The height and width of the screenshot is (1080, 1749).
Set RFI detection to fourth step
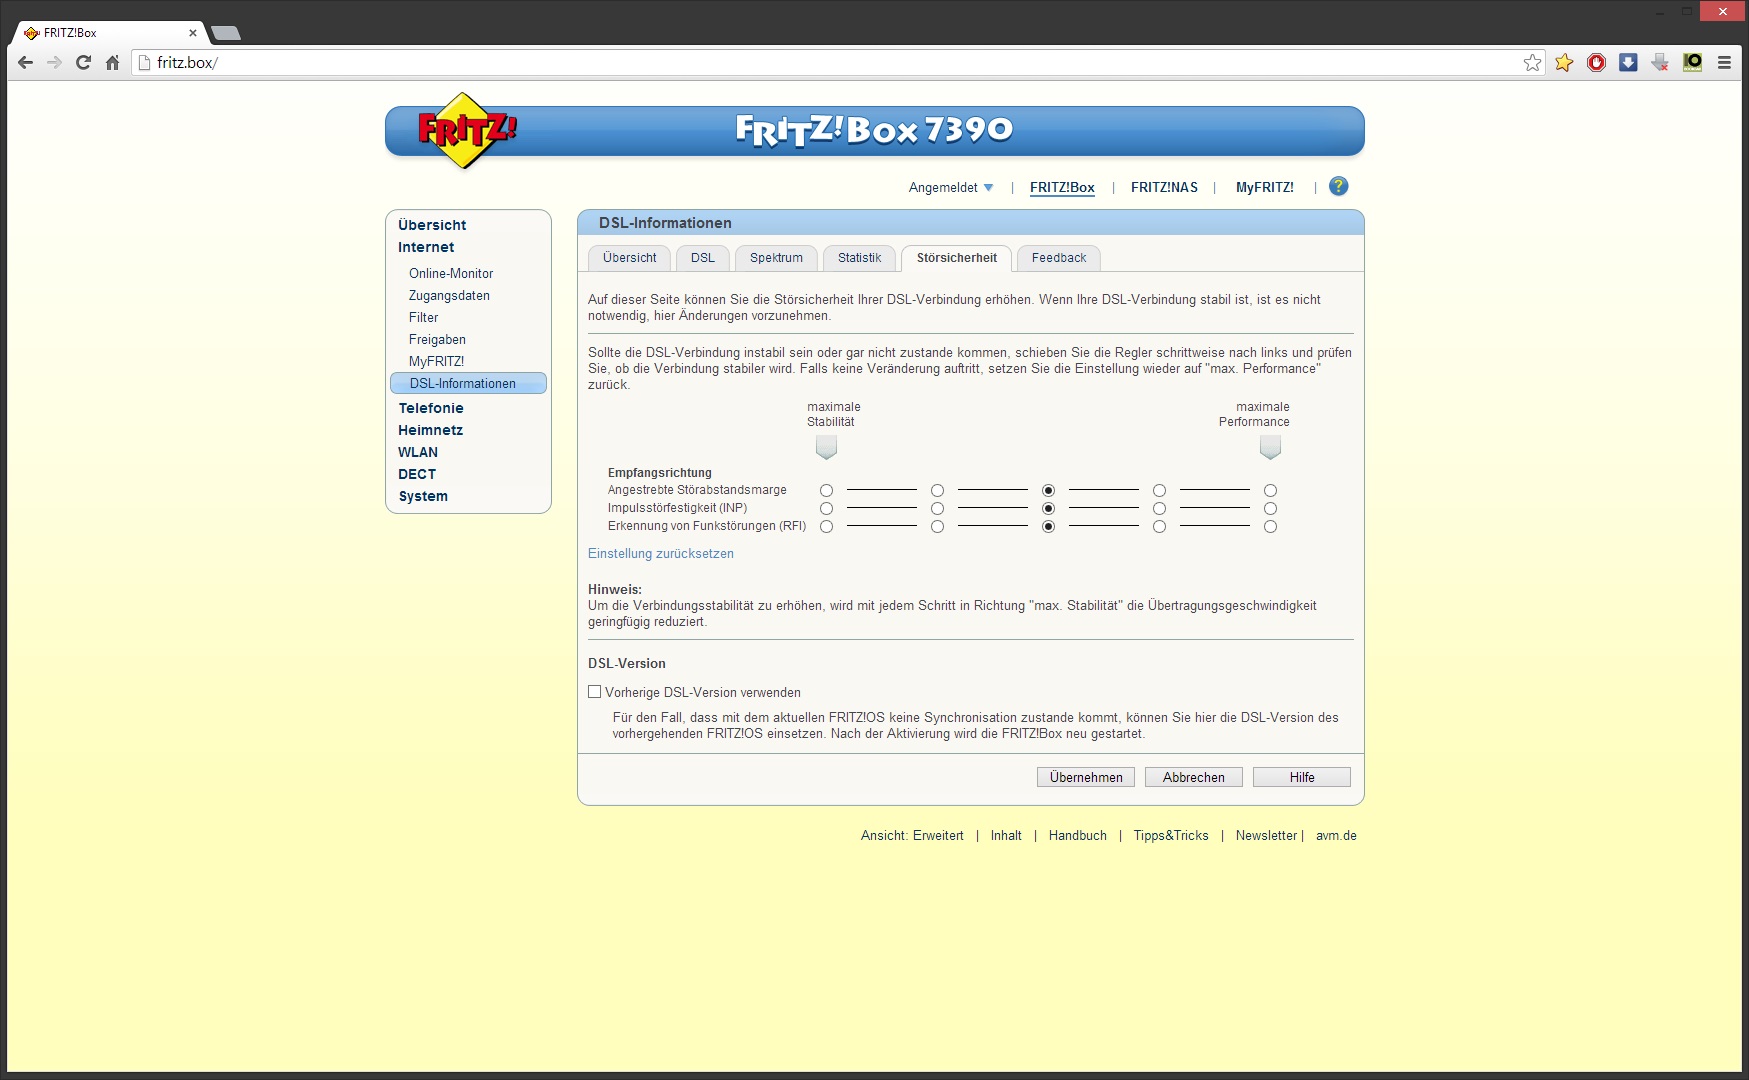[1159, 526]
